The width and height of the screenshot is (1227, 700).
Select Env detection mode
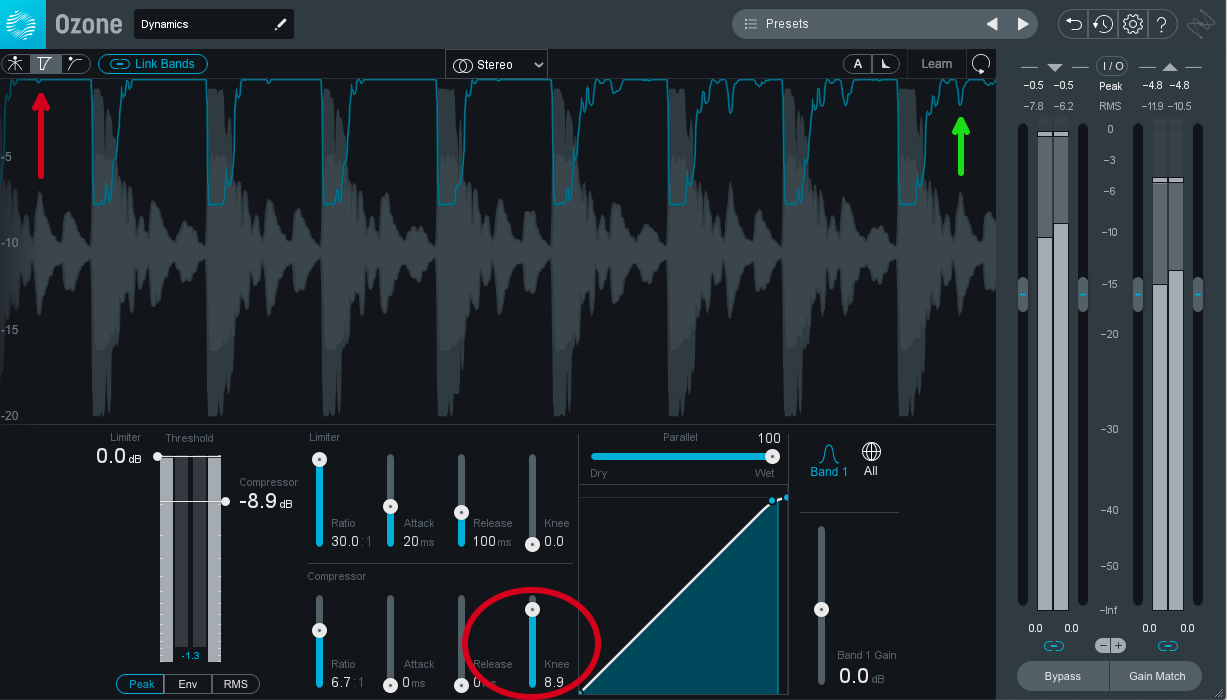coord(188,684)
